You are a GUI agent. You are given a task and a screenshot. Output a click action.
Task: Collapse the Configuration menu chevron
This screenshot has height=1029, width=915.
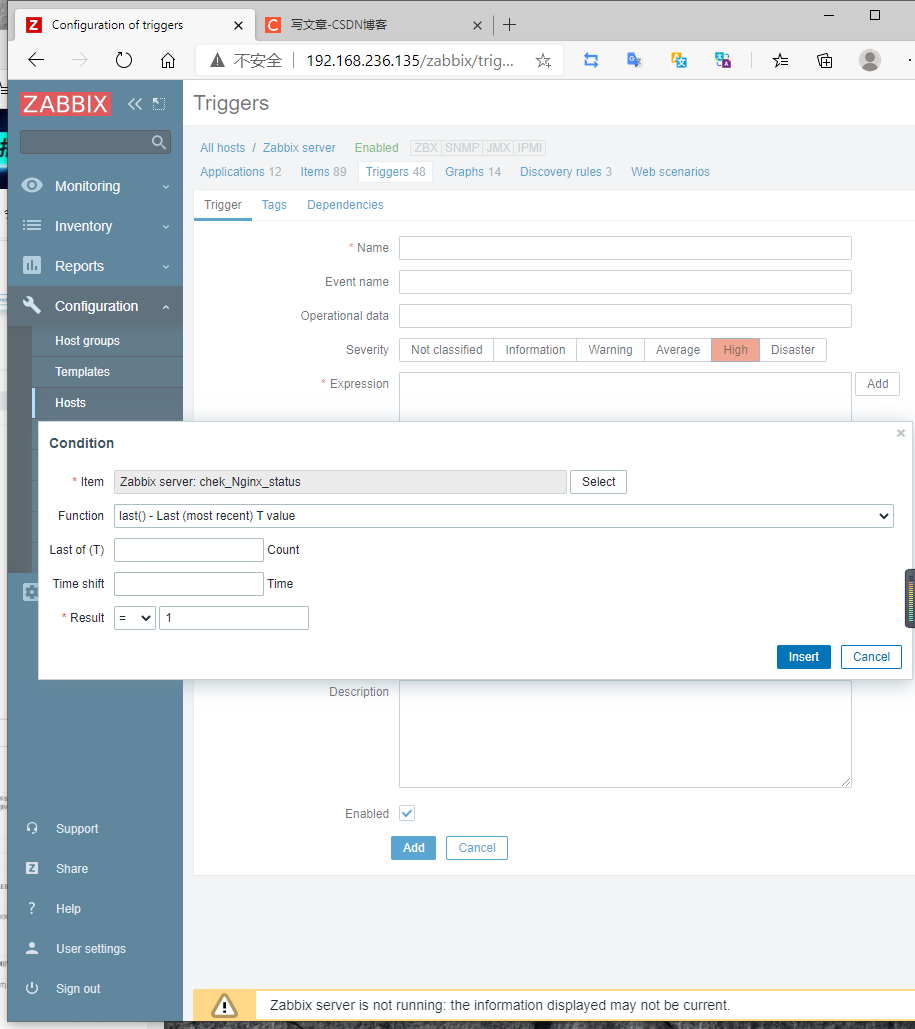click(x=166, y=306)
